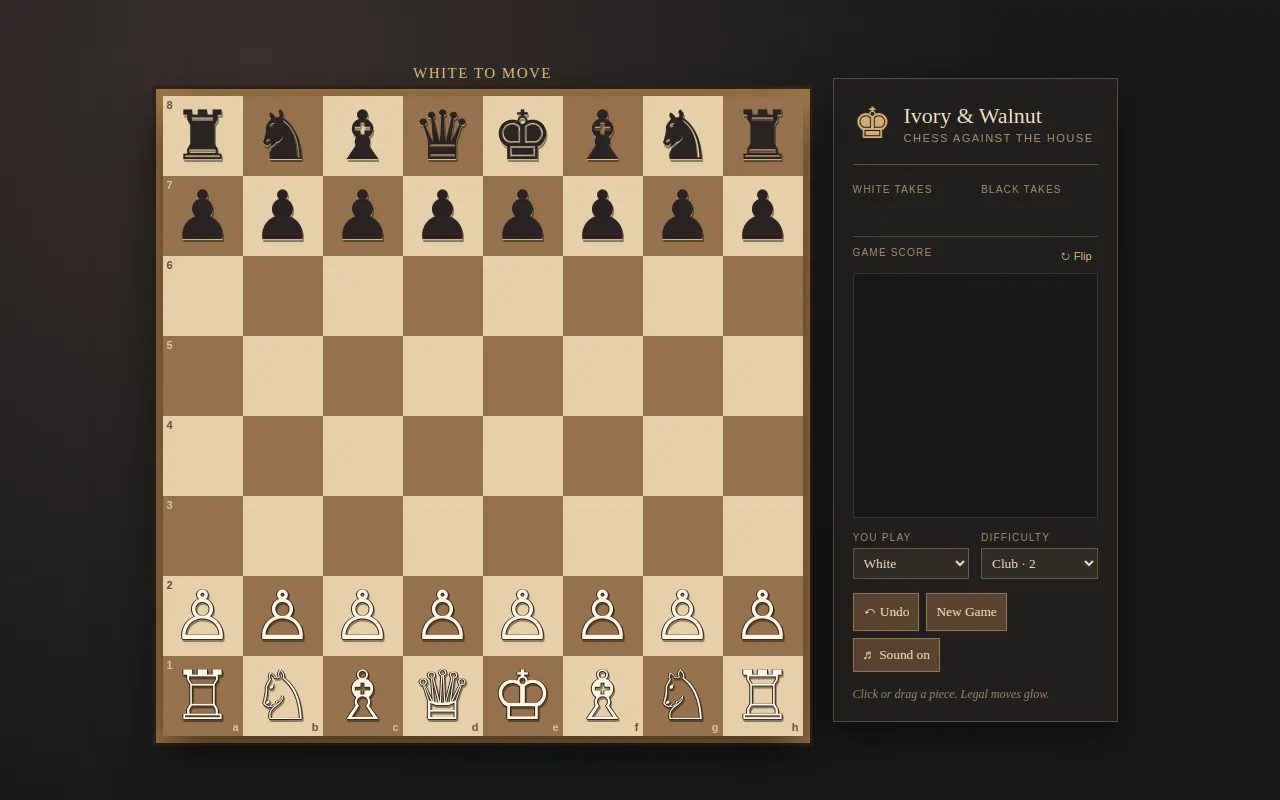Click the black king on e8
Viewport: 1280px width, 800px height.
tap(523, 136)
